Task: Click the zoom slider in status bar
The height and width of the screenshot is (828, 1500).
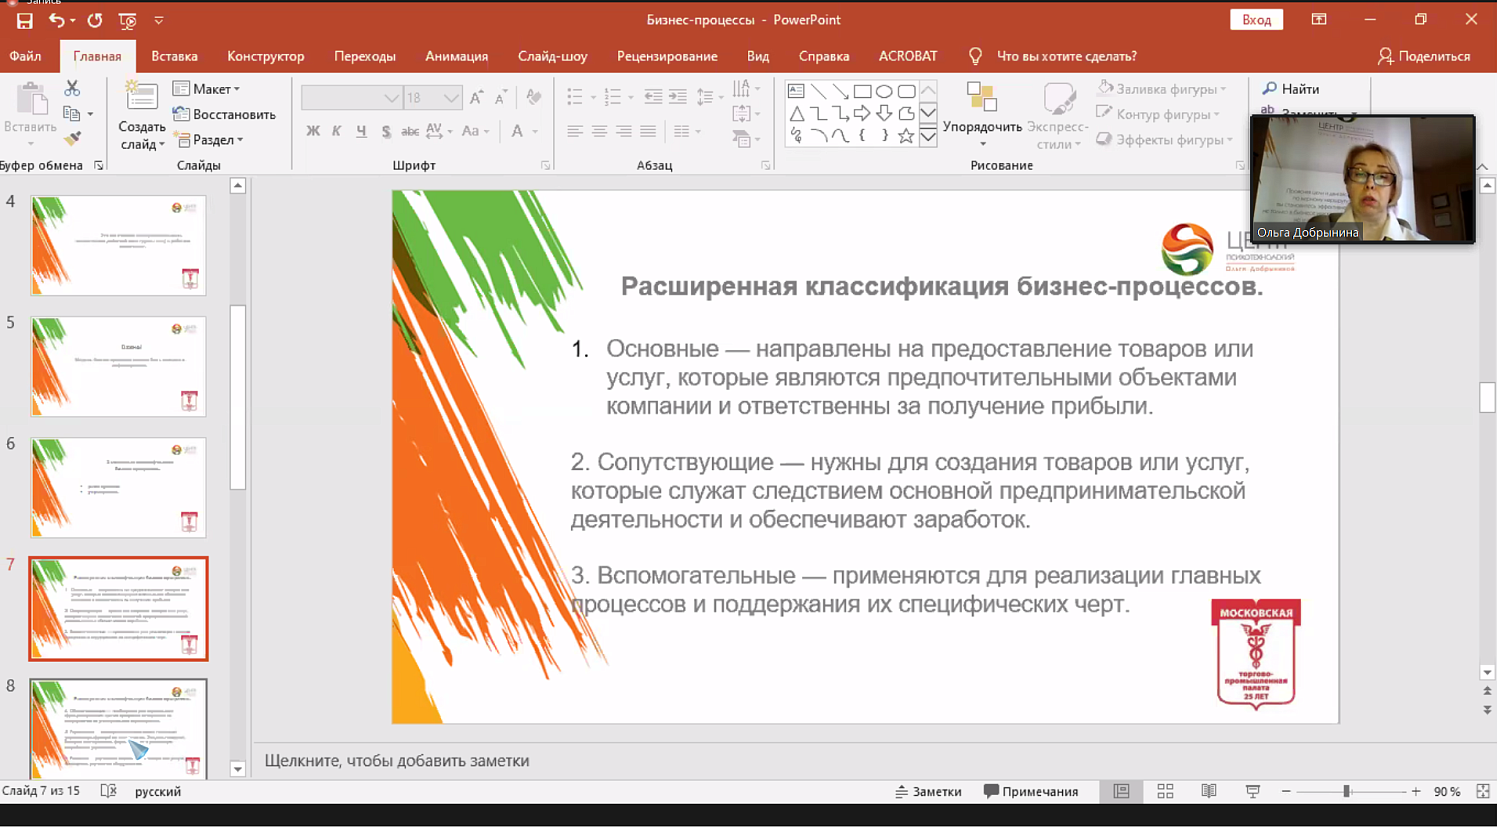Action: coord(1351,791)
